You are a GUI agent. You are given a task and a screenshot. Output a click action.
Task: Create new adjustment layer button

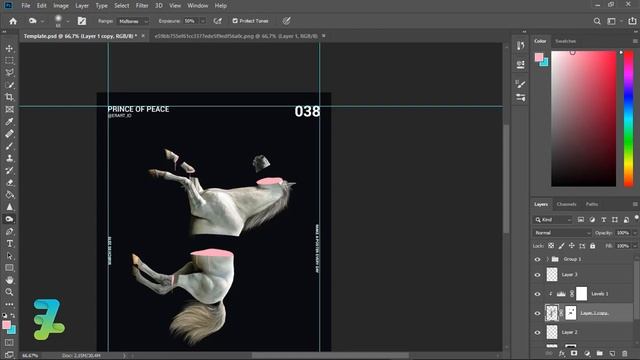[x=587, y=353]
